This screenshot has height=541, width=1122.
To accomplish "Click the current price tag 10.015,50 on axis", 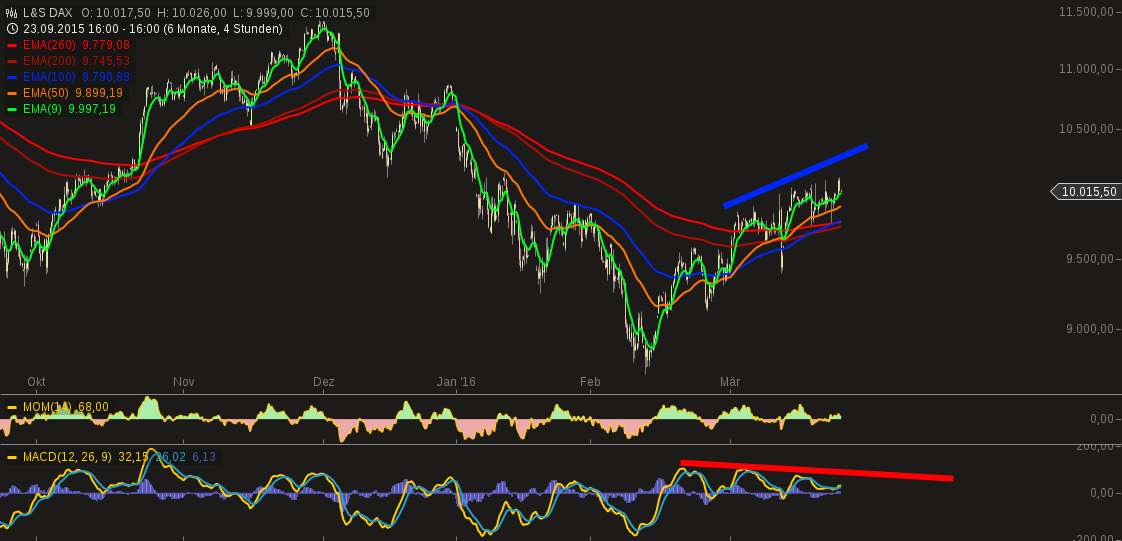I will click(x=1085, y=191).
